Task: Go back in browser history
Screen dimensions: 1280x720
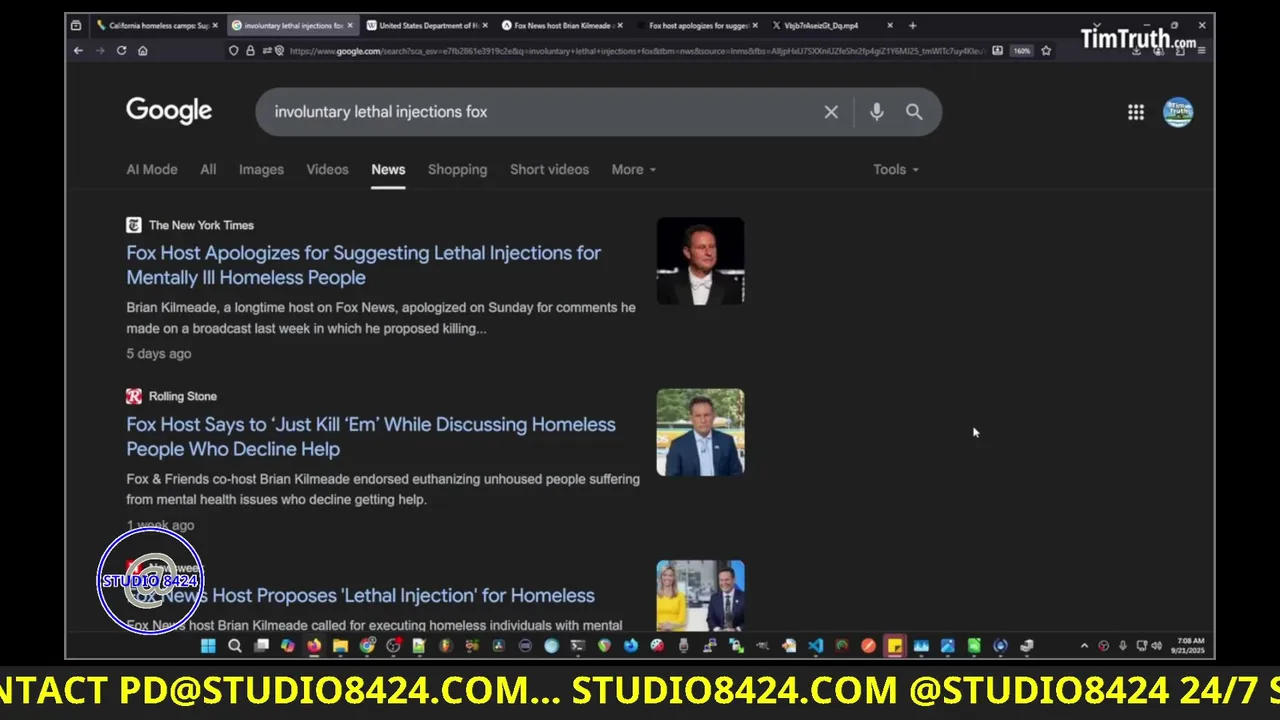Action: (78, 50)
